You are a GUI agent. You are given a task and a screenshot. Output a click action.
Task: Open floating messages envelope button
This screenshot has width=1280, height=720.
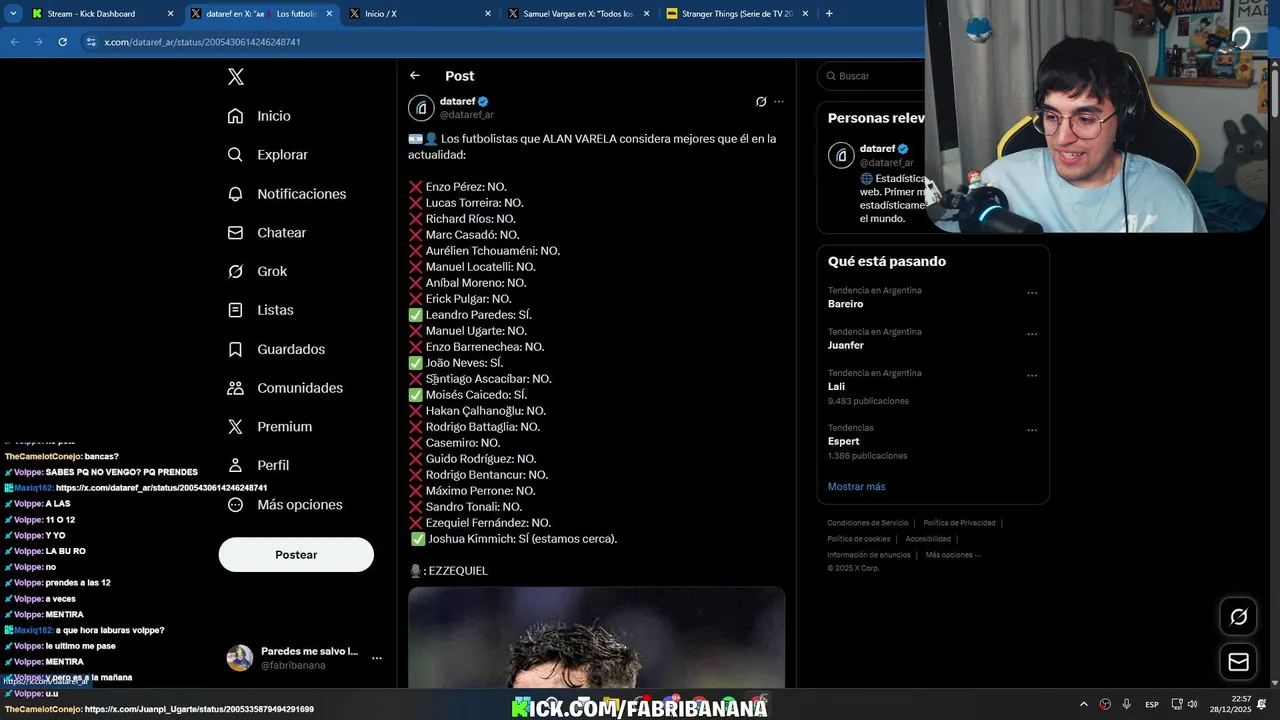pyautogui.click(x=1238, y=662)
